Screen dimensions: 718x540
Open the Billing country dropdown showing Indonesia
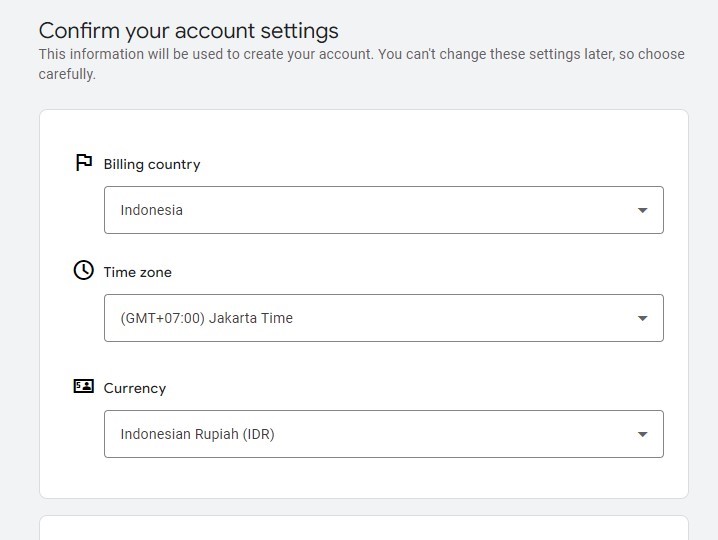tap(384, 210)
